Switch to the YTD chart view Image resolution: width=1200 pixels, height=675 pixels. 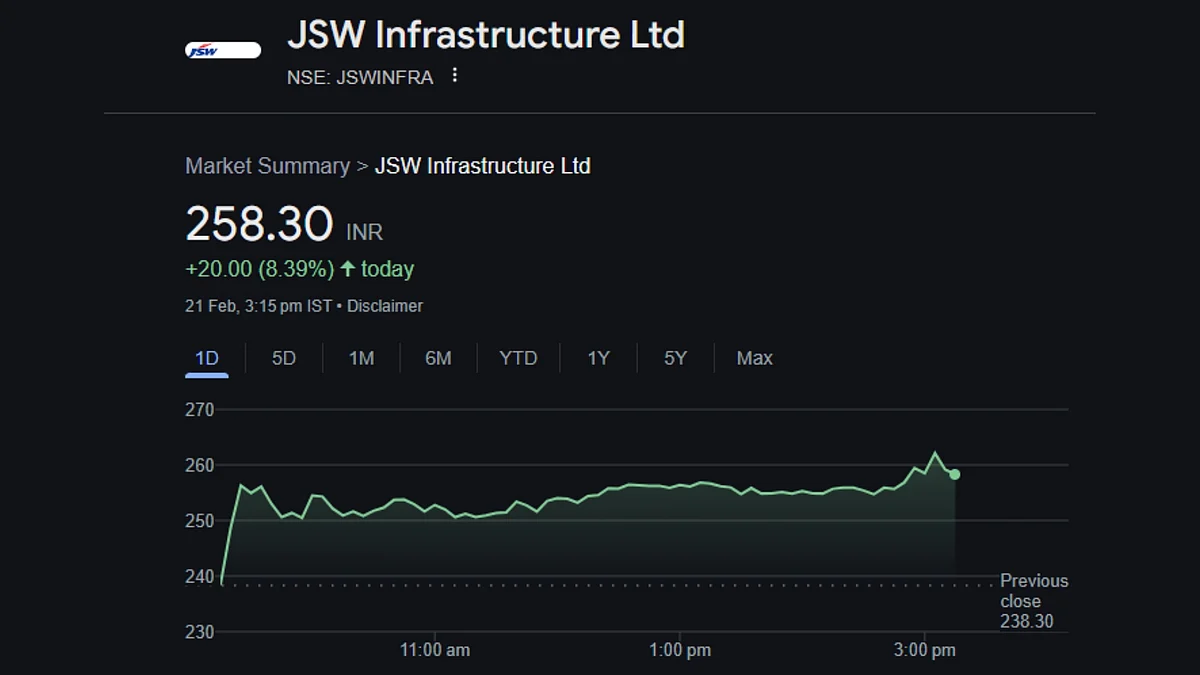pyautogui.click(x=518, y=358)
